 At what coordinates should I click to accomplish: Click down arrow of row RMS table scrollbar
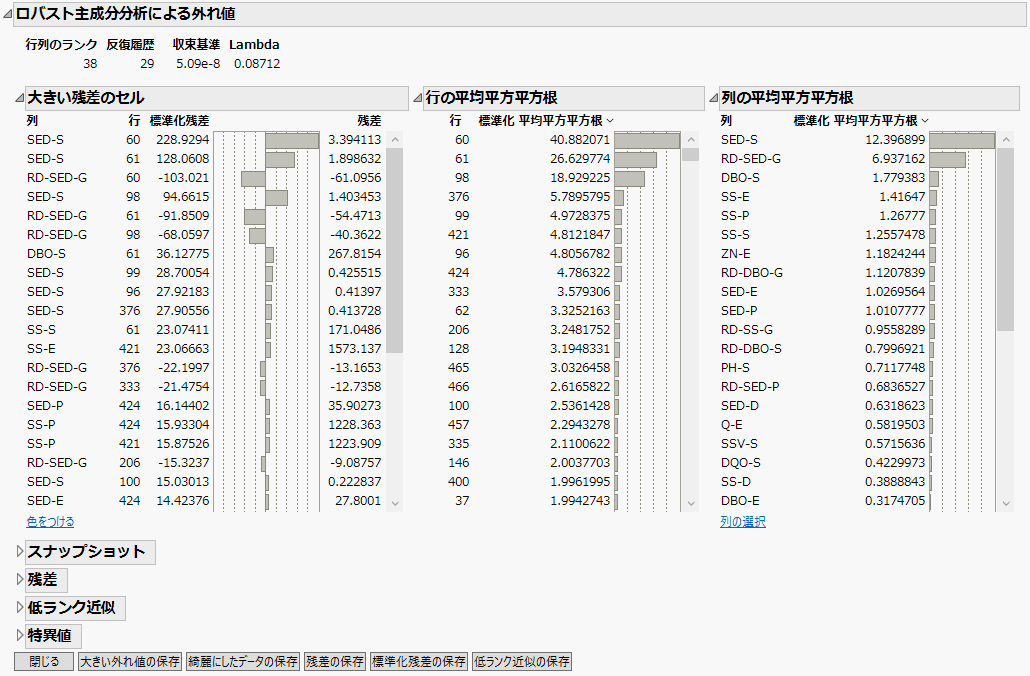click(690, 503)
